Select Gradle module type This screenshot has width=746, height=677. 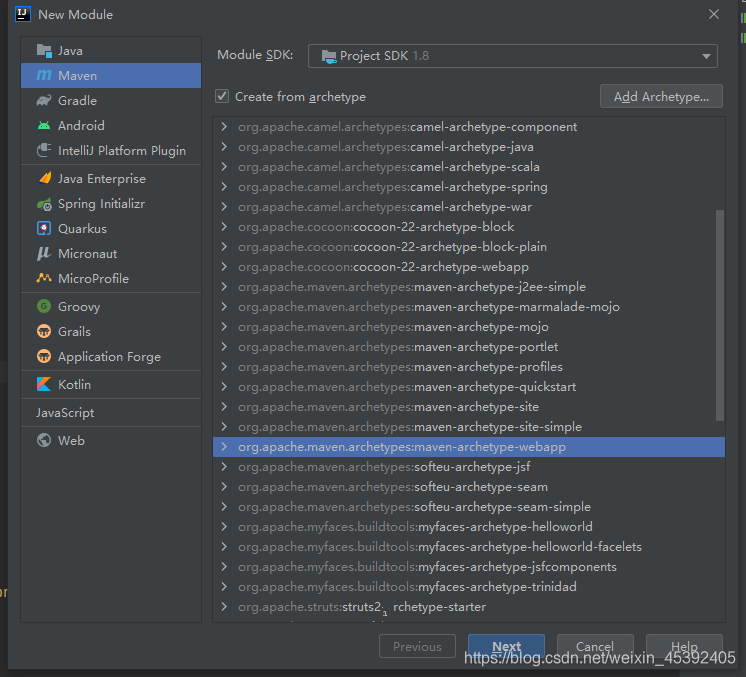(x=111, y=100)
